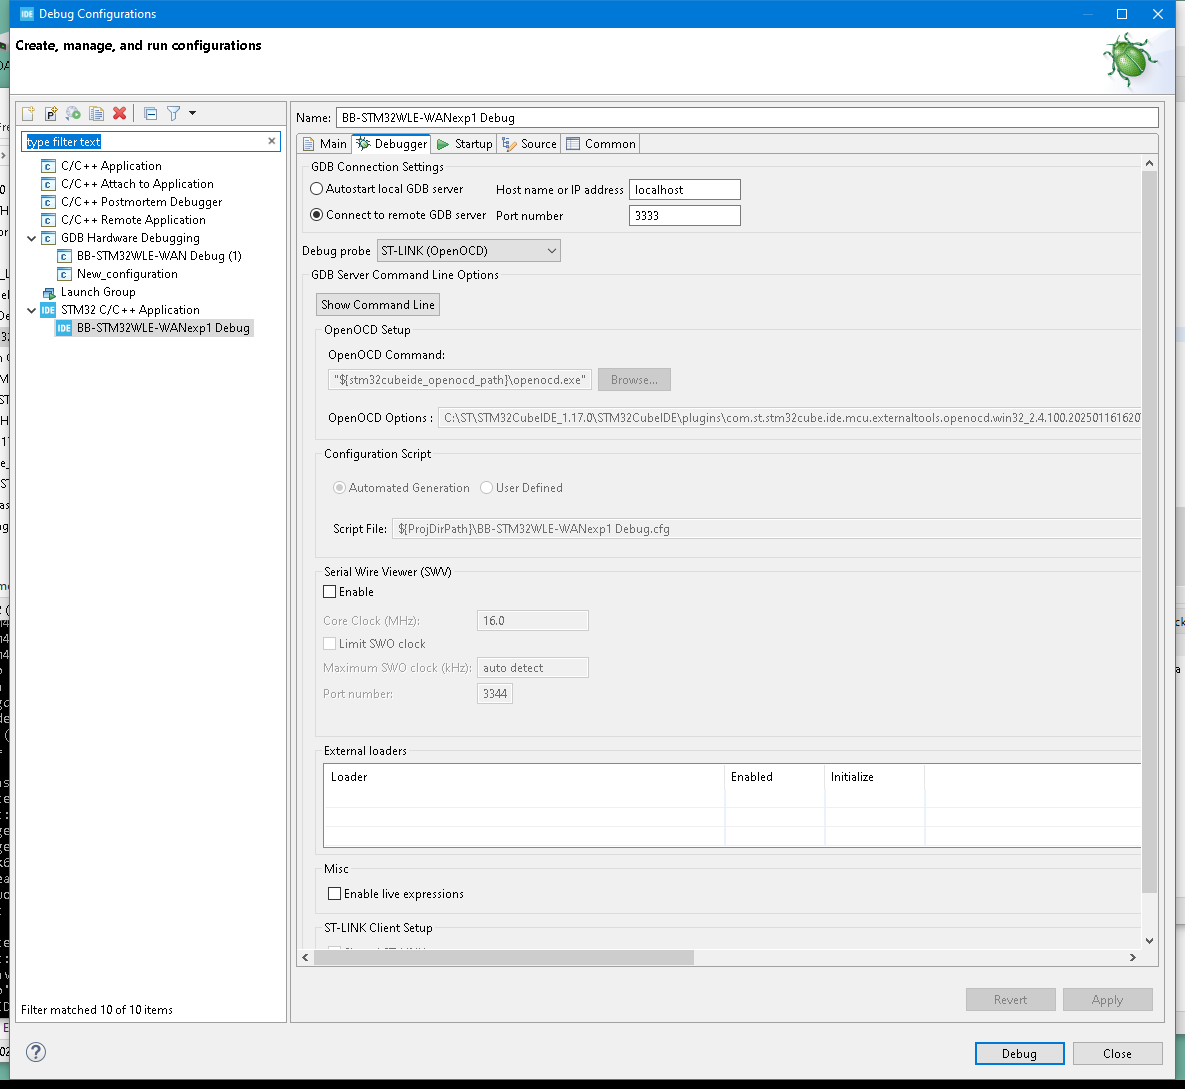The height and width of the screenshot is (1089, 1185).
Task: Switch to the Common tab
Action: [x=601, y=144]
